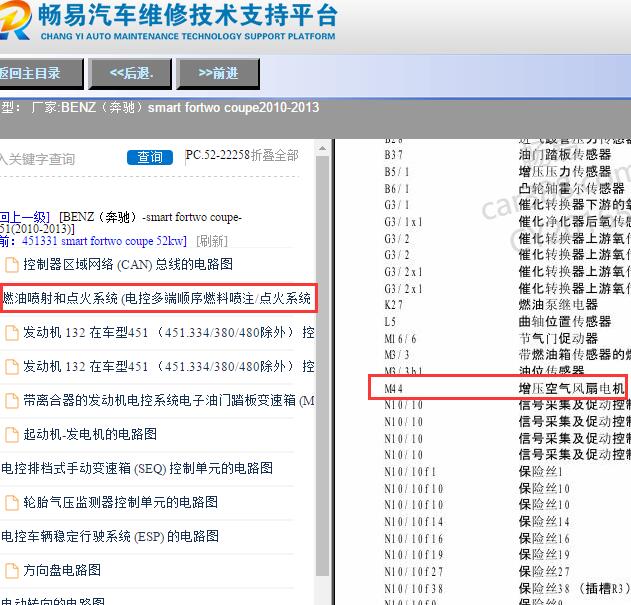Select the N10/10f1 保险丝1 row
The height and width of the screenshot is (605, 631).
473,471
